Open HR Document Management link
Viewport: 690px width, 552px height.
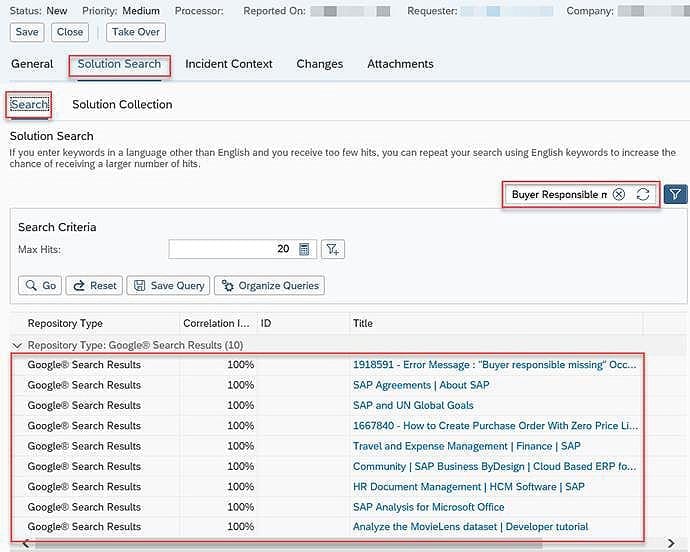[x=469, y=486]
